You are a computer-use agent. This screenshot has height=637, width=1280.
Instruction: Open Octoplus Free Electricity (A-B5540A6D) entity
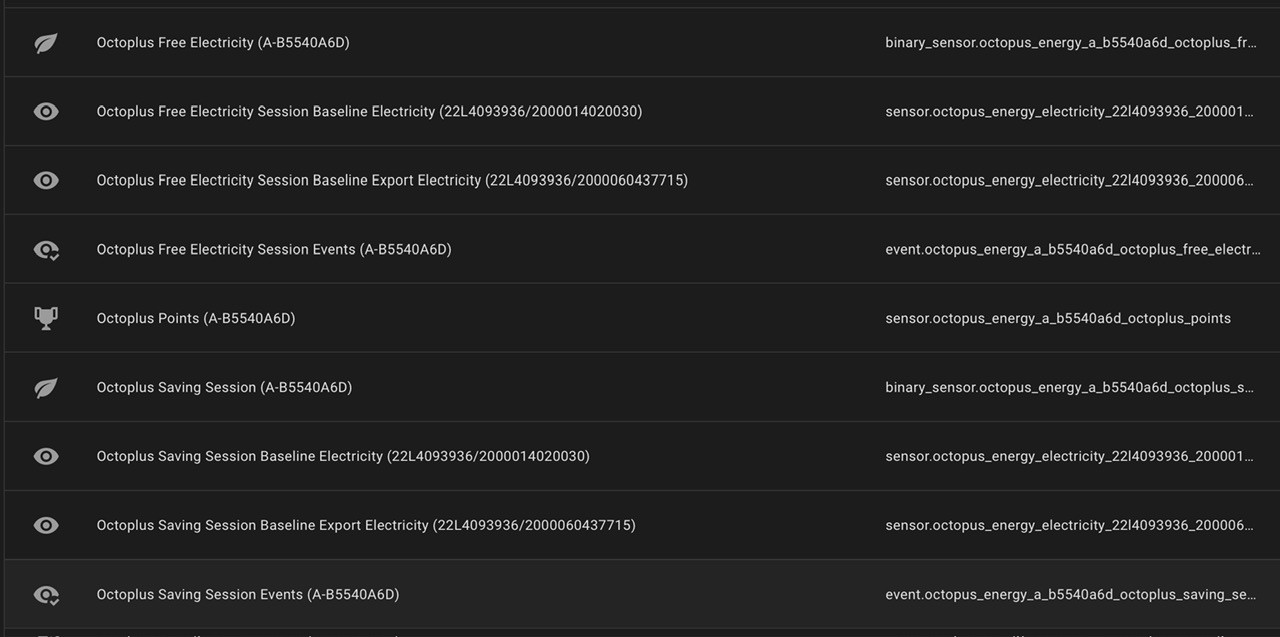click(223, 43)
